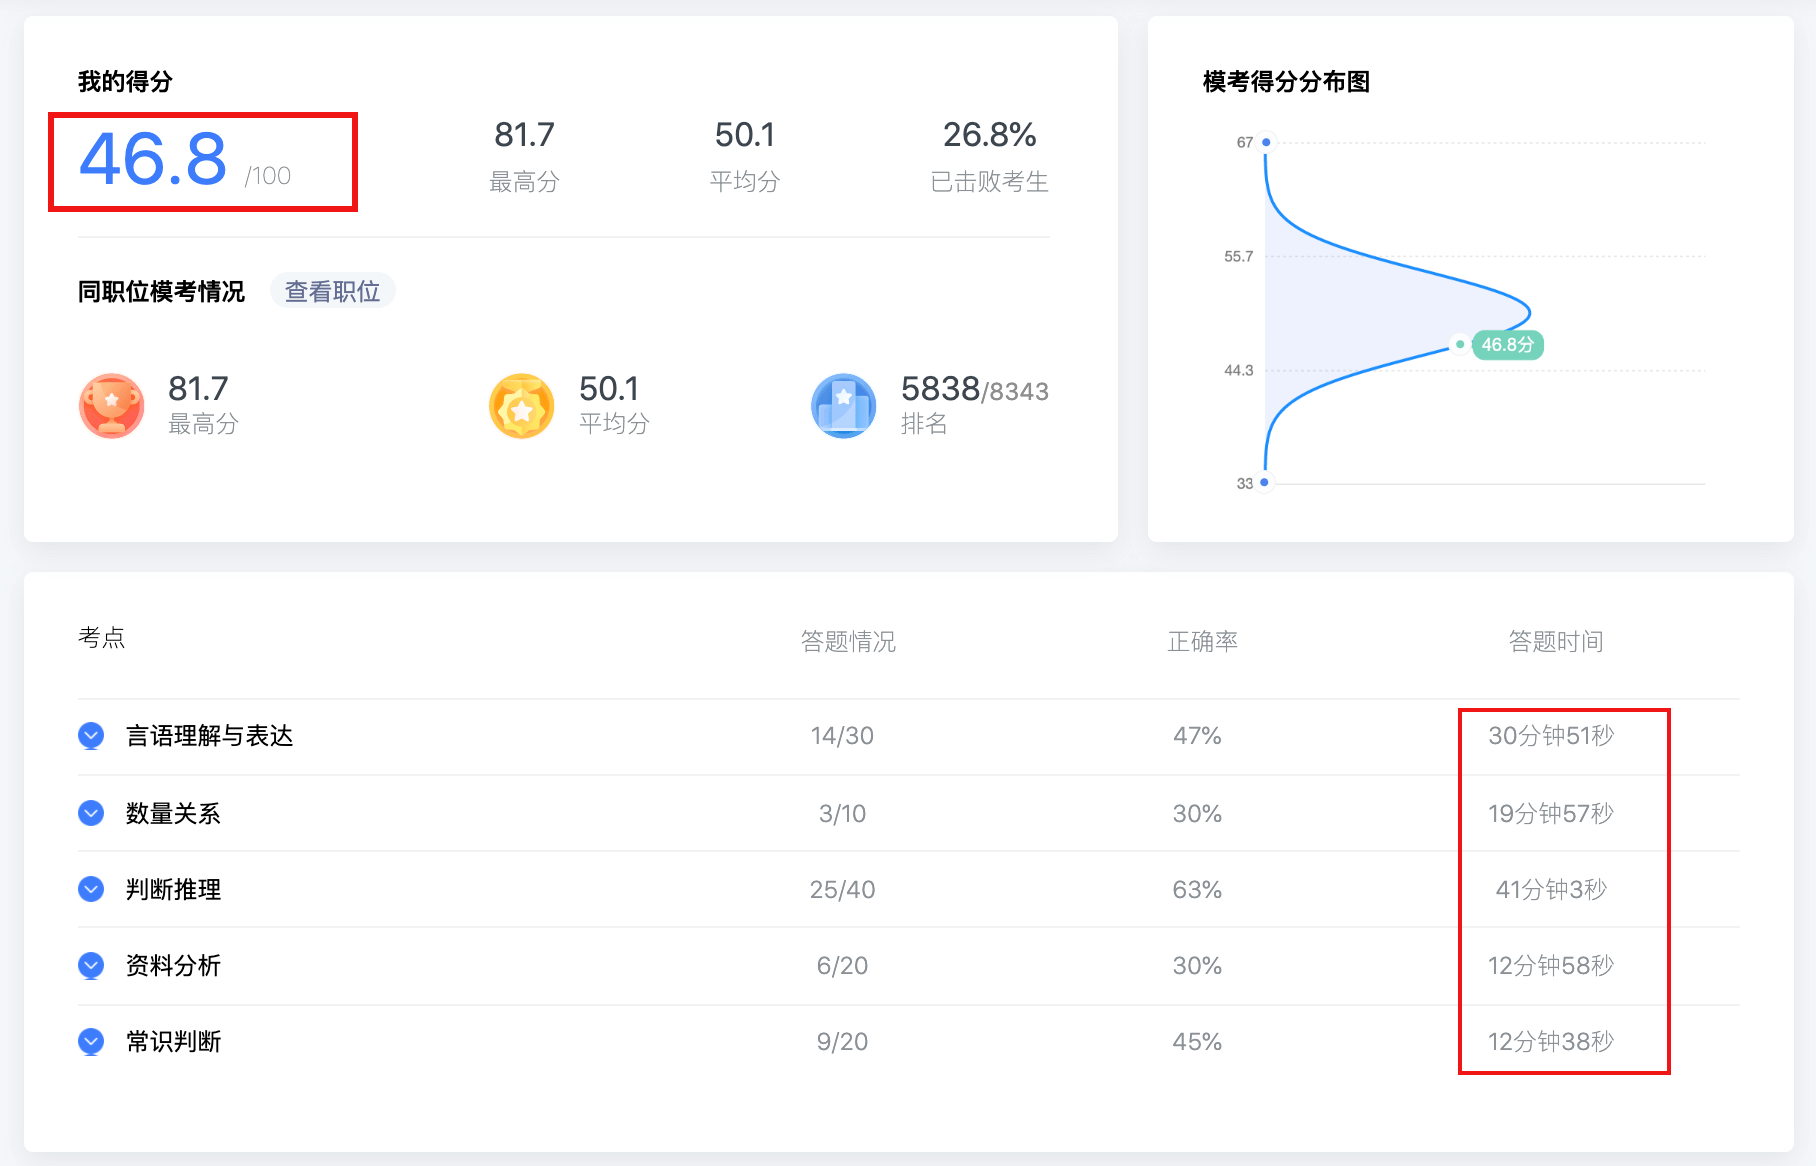Toggle the 资料分析 row arrow icon
The image size is (1816, 1166).
point(91,965)
